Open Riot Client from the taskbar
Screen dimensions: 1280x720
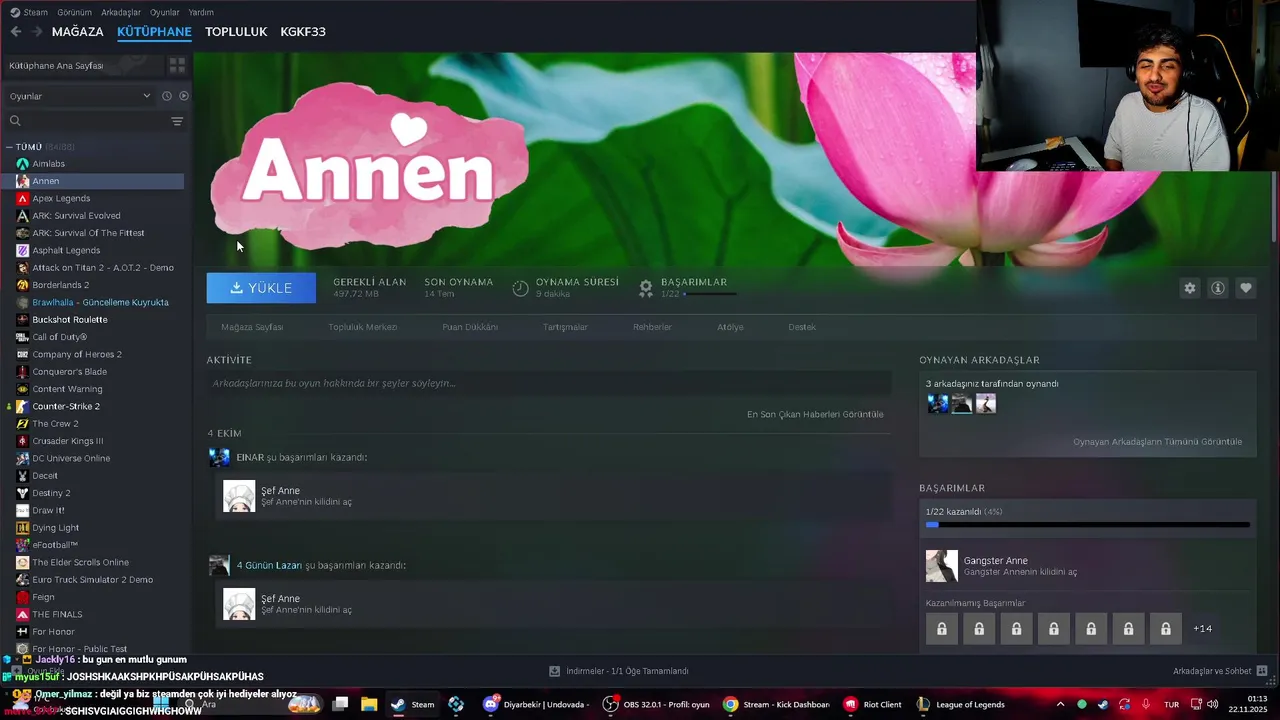pyautogui.click(x=873, y=705)
